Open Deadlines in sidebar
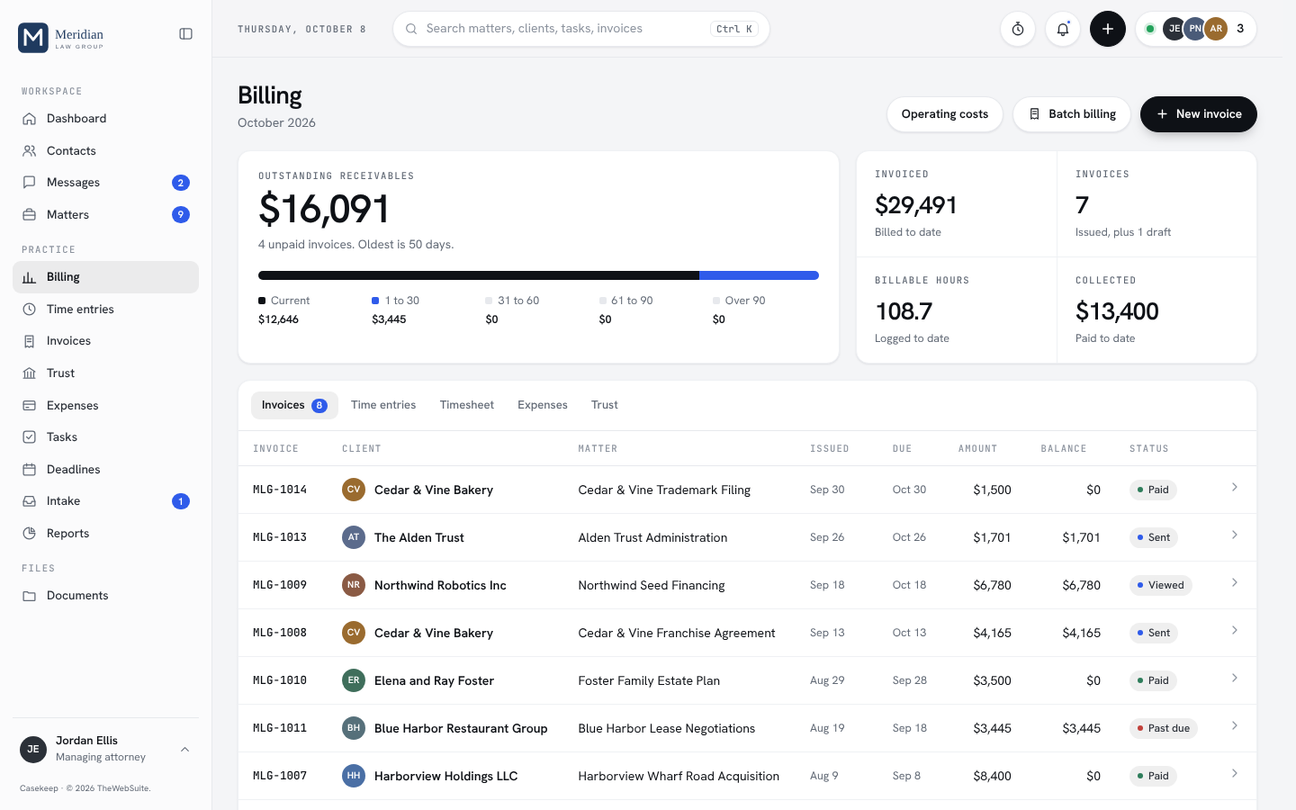This screenshot has height=810, width=1296. point(106,469)
